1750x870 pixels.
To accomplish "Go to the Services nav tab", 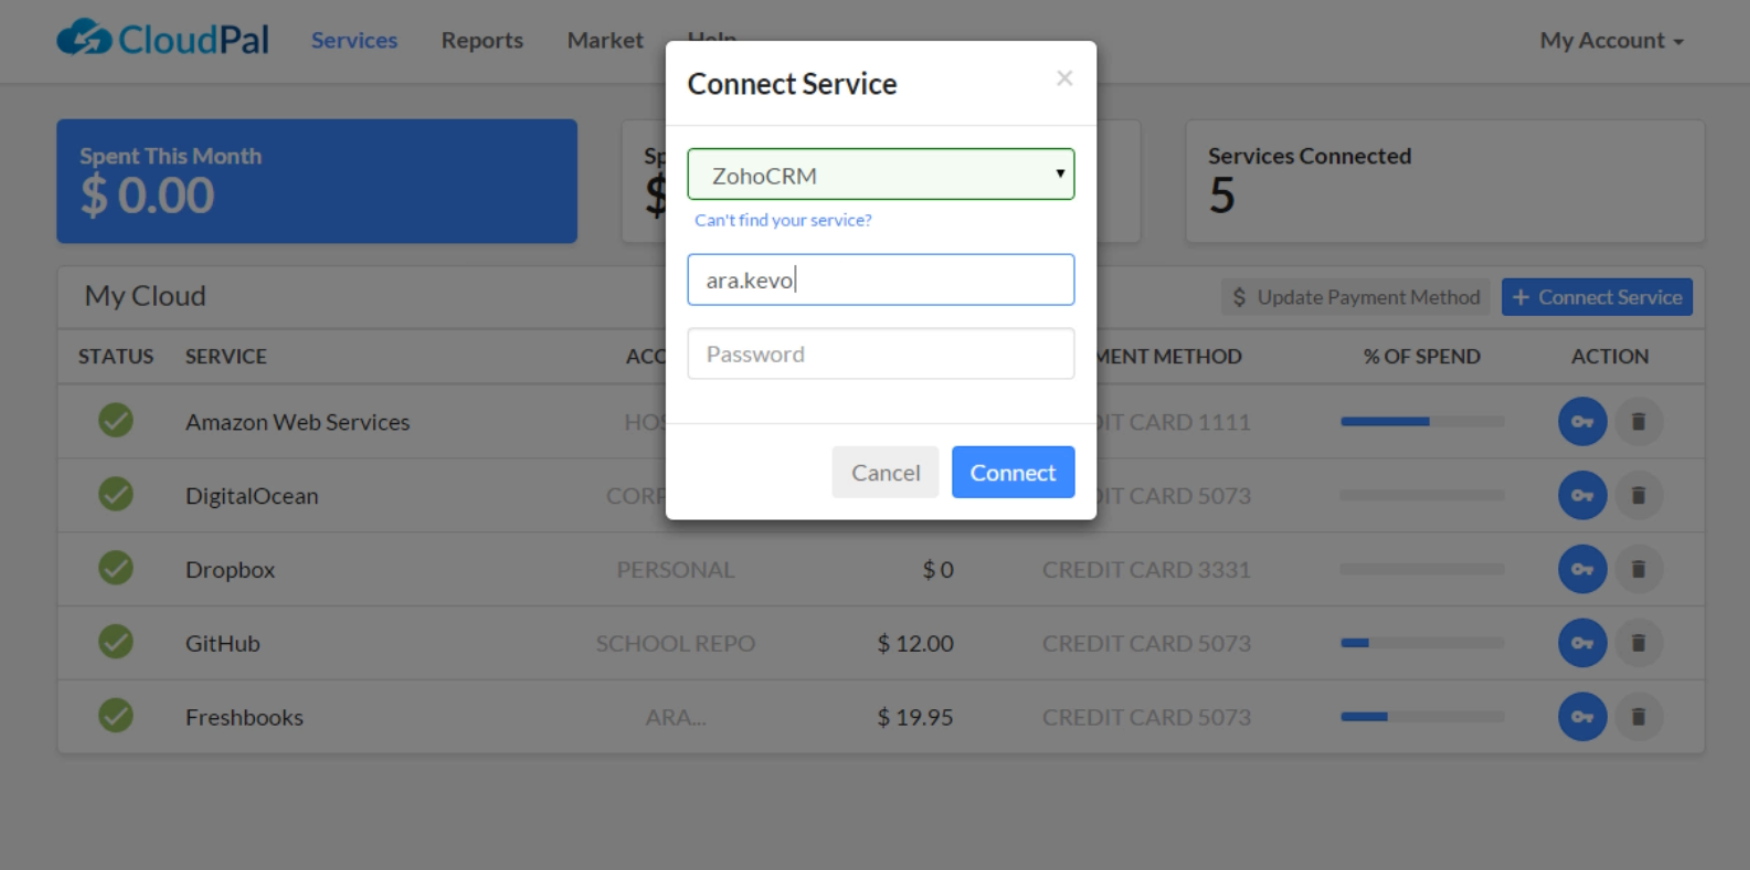I will (354, 40).
